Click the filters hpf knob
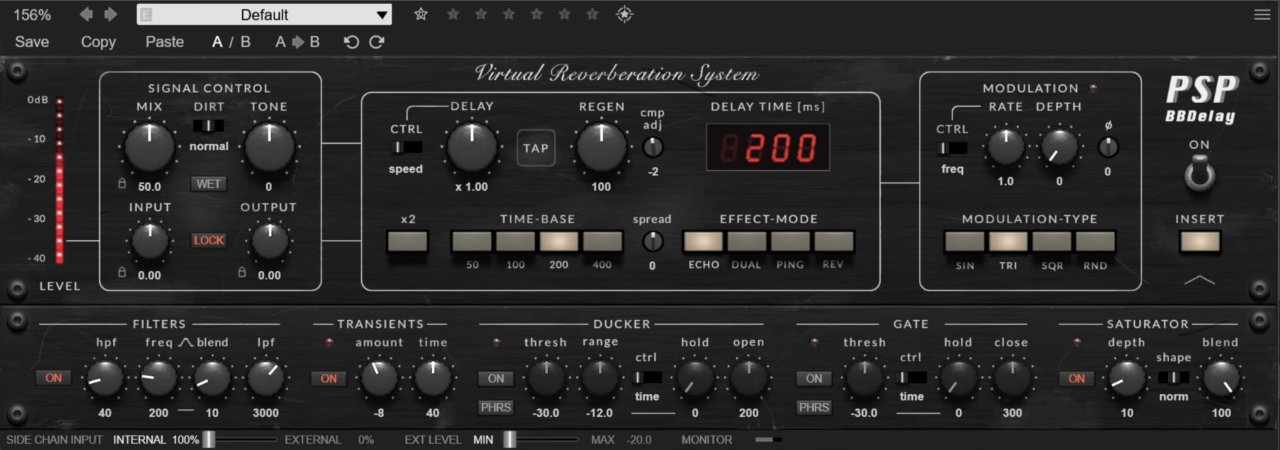1280x450 pixels. [106, 378]
